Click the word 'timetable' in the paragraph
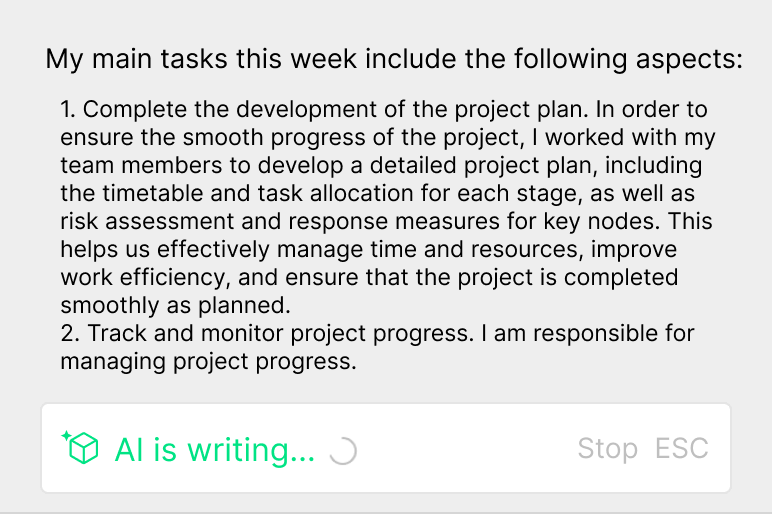This screenshot has height=514, width=772. tap(150, 193)
